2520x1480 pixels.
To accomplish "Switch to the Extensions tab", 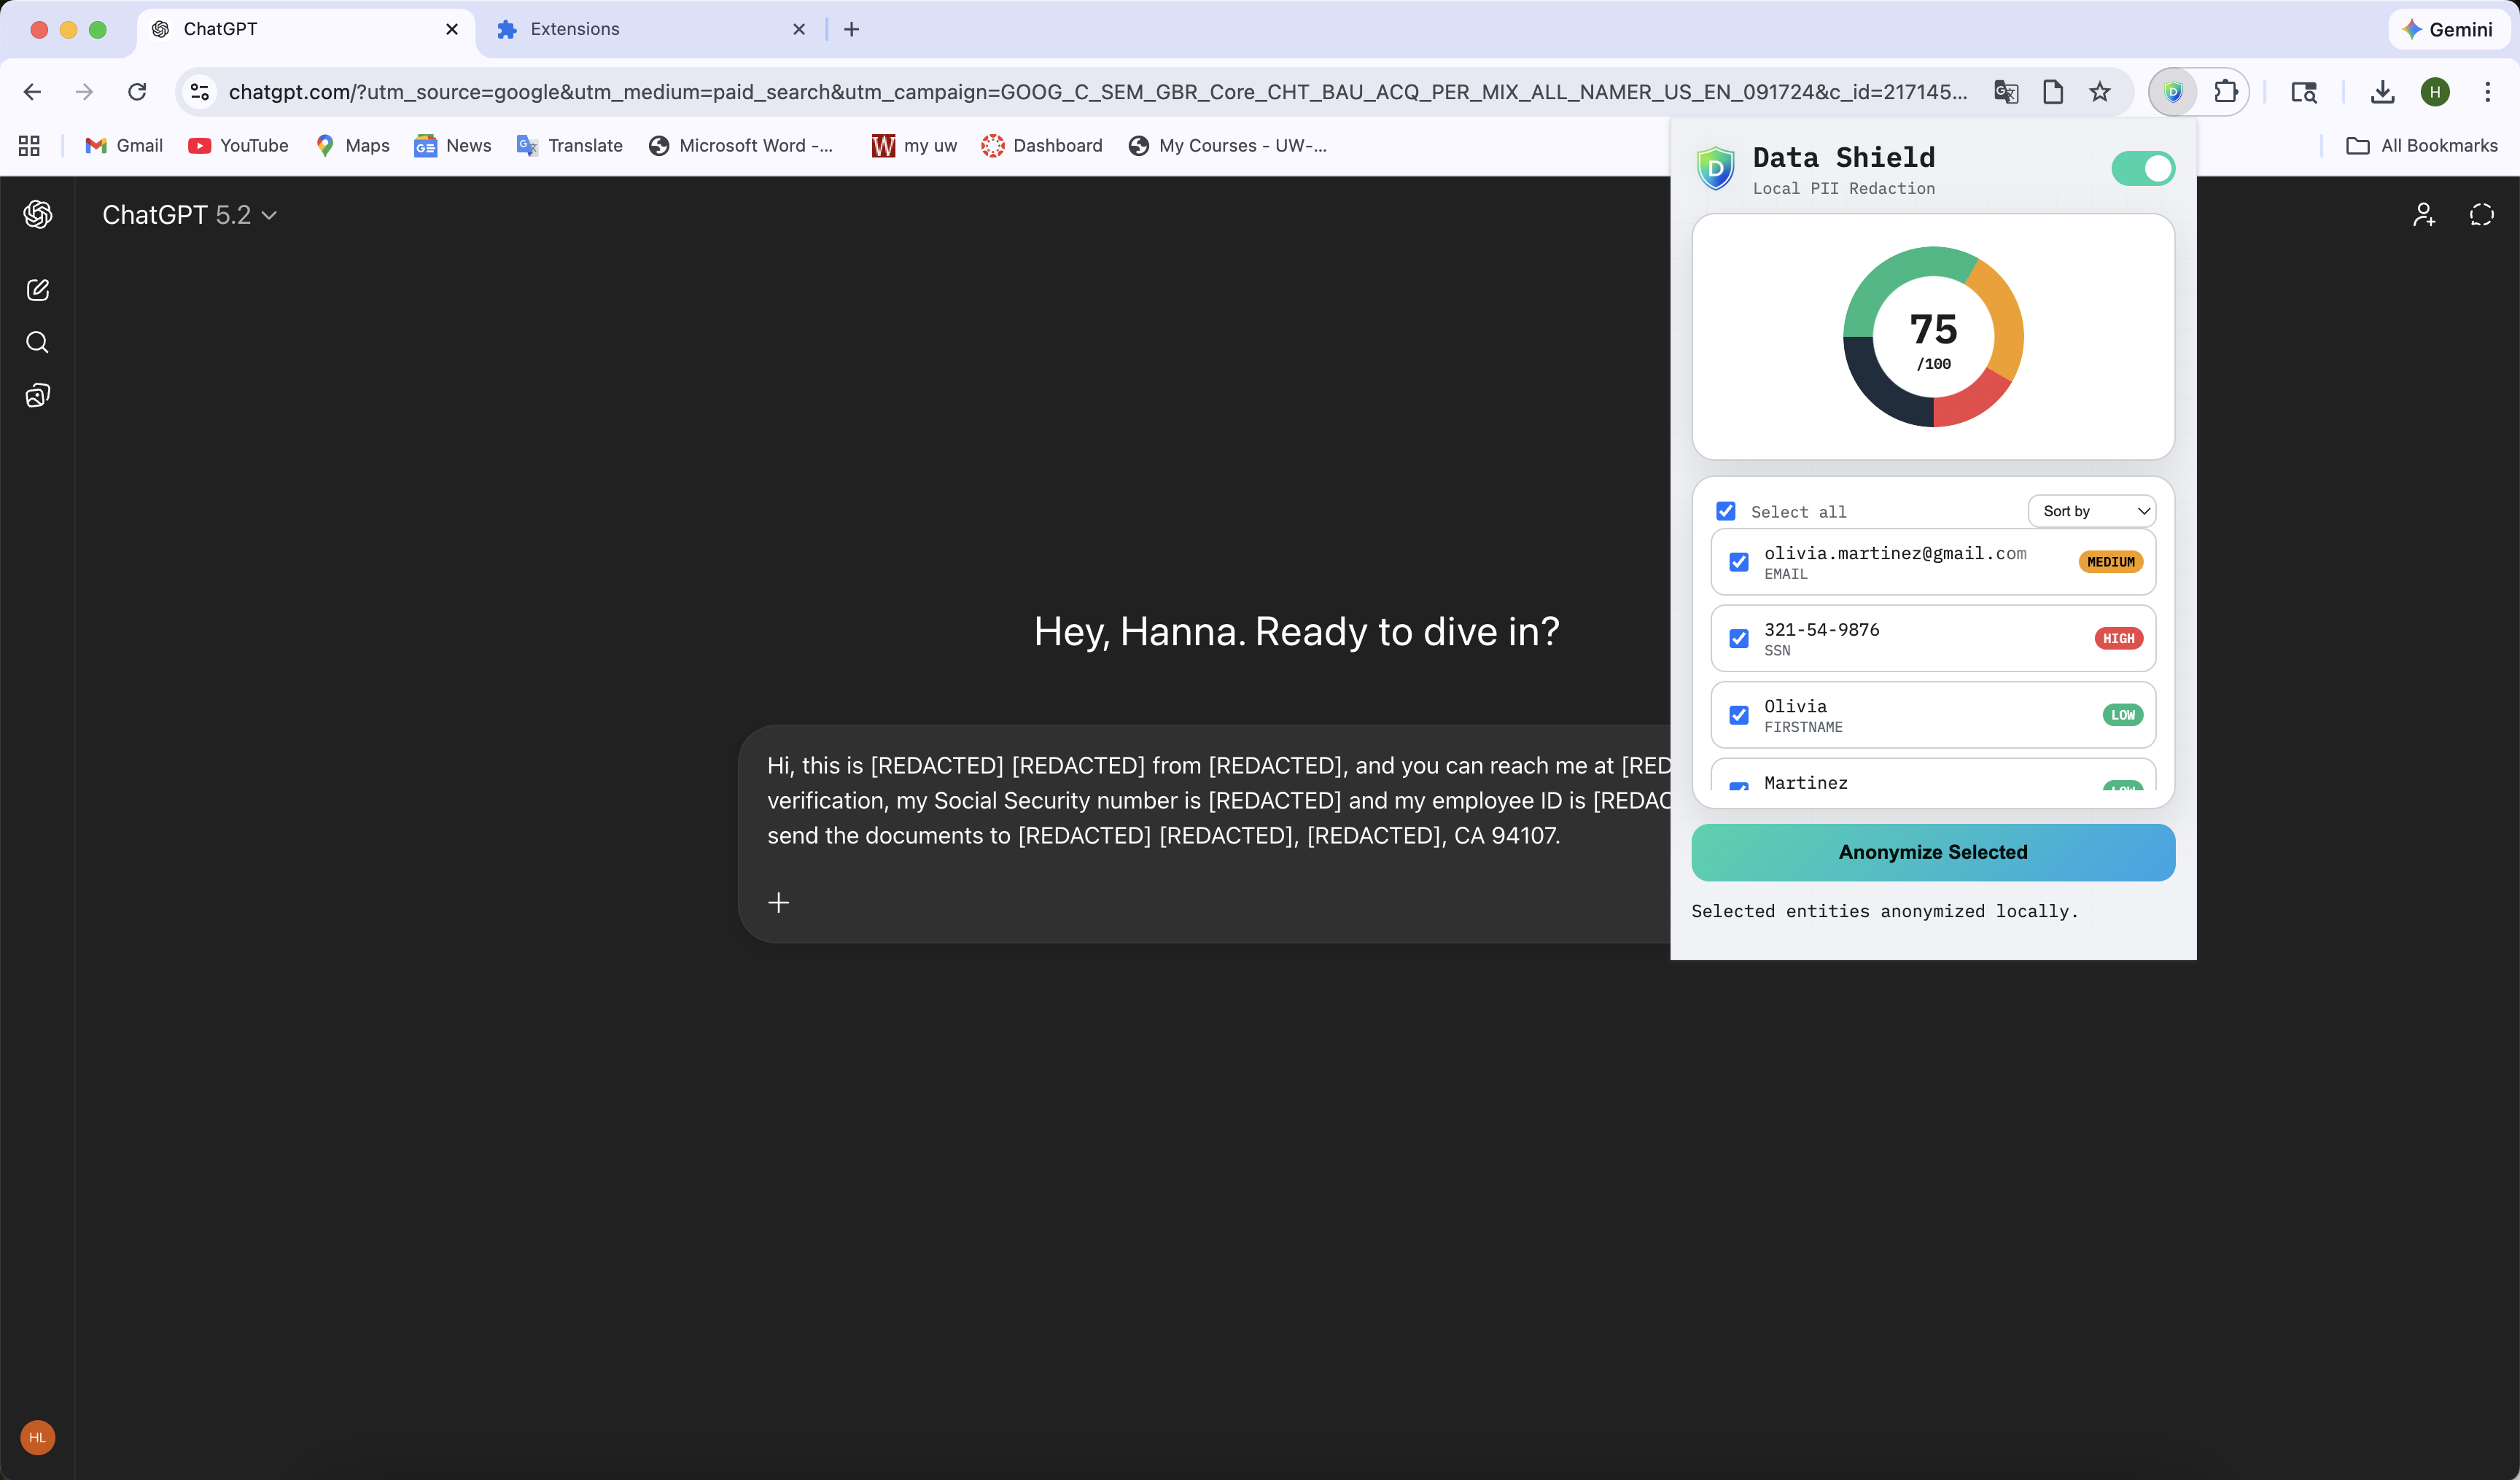I will point(575,29).
